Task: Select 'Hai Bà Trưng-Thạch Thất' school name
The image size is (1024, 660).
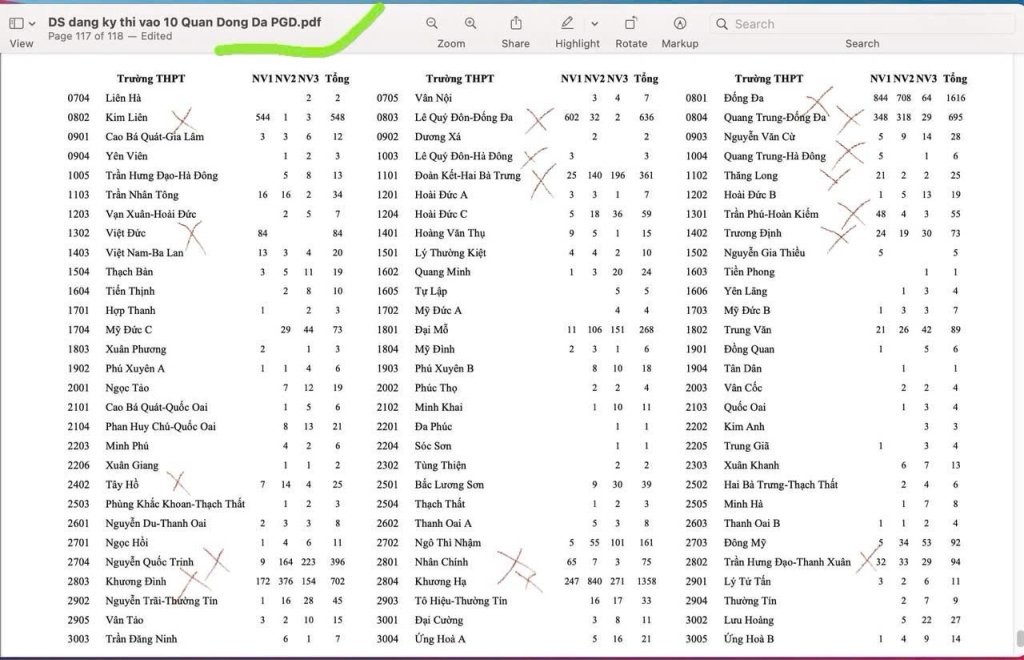Action: (780, 484)
